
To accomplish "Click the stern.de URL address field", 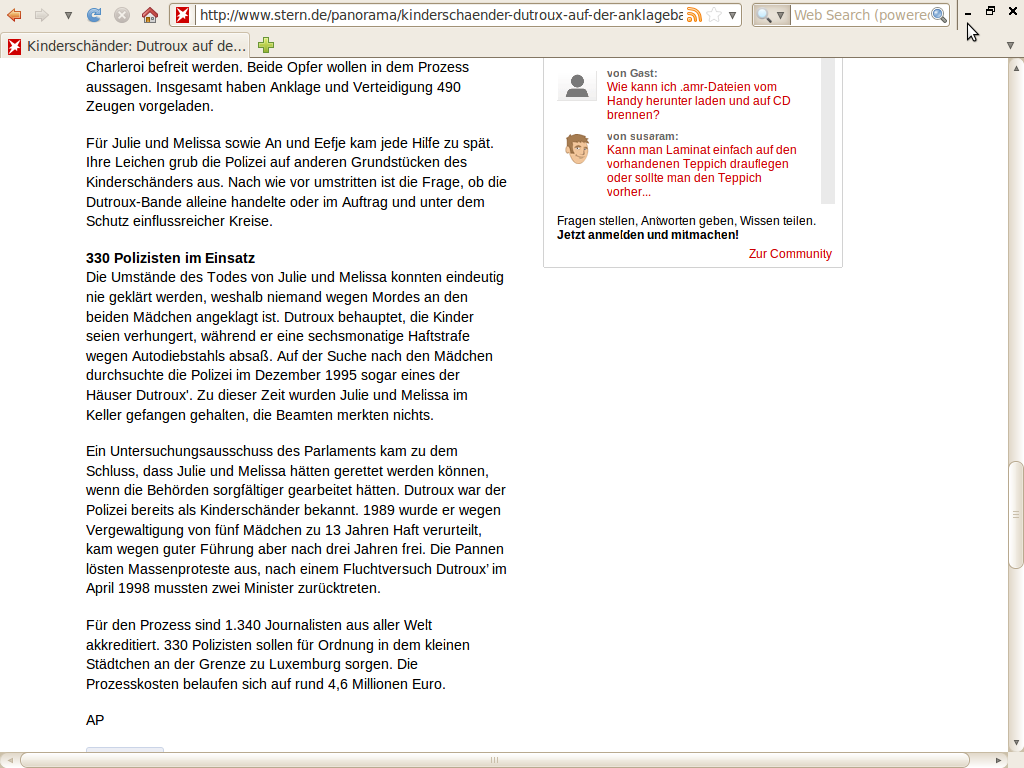I will click(x=441, y=15).
